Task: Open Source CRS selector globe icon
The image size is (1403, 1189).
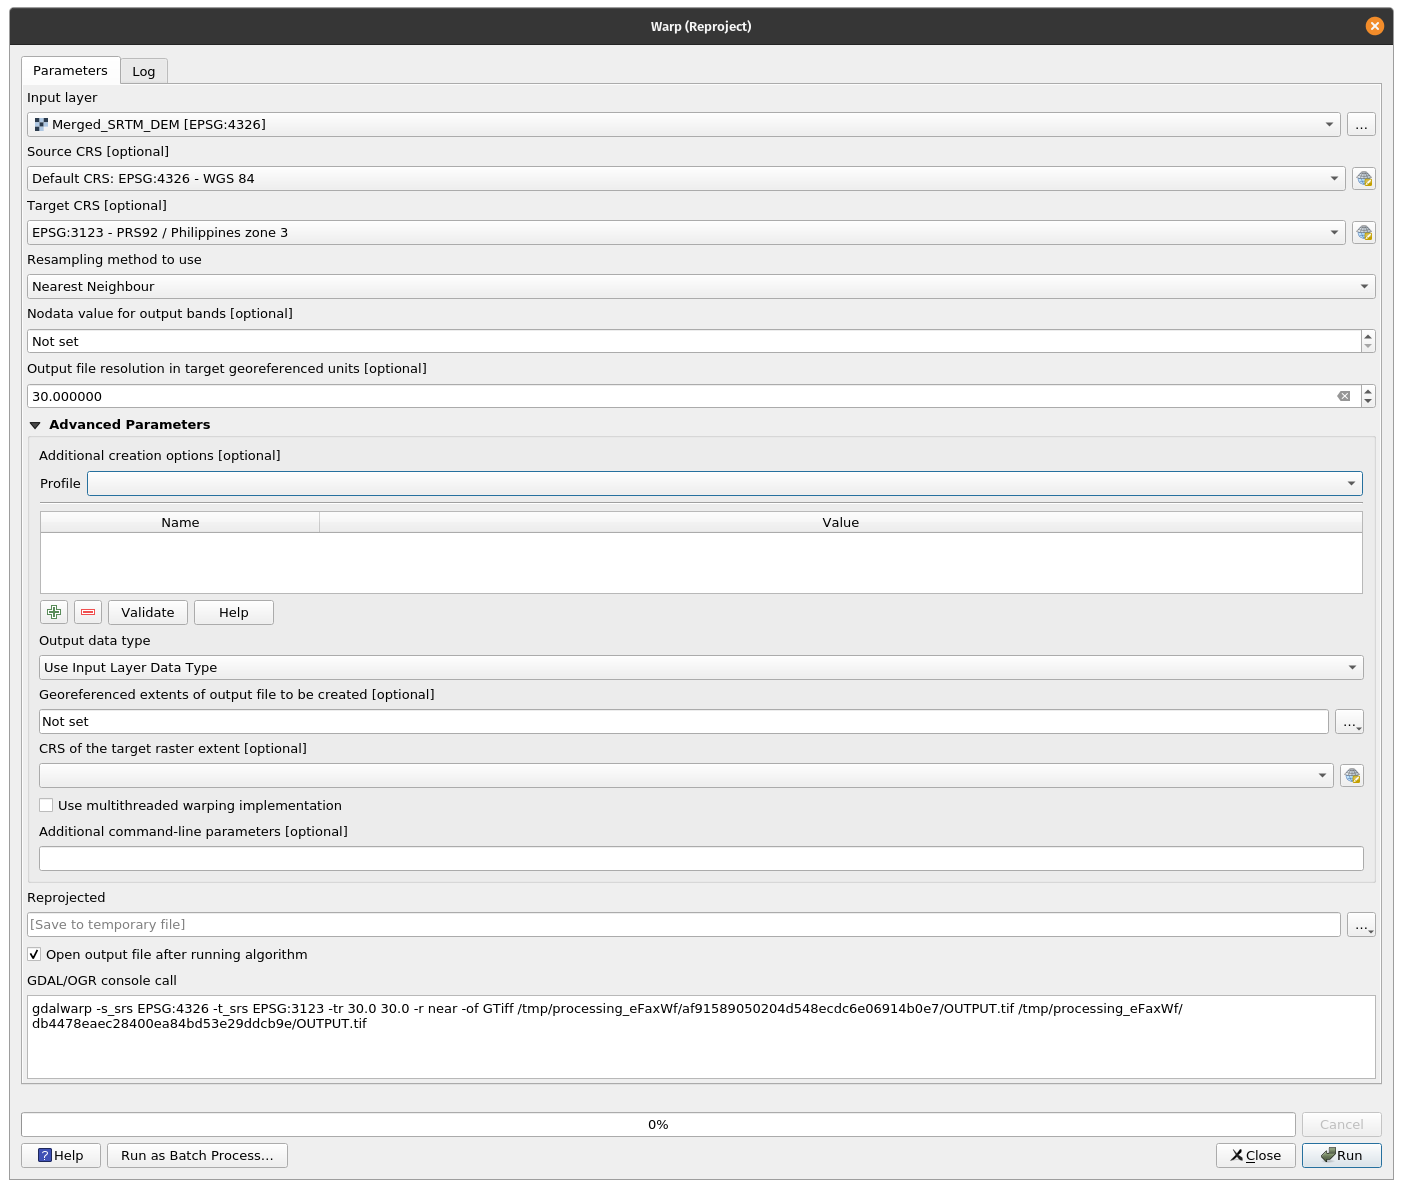Action: point(1363,179)
